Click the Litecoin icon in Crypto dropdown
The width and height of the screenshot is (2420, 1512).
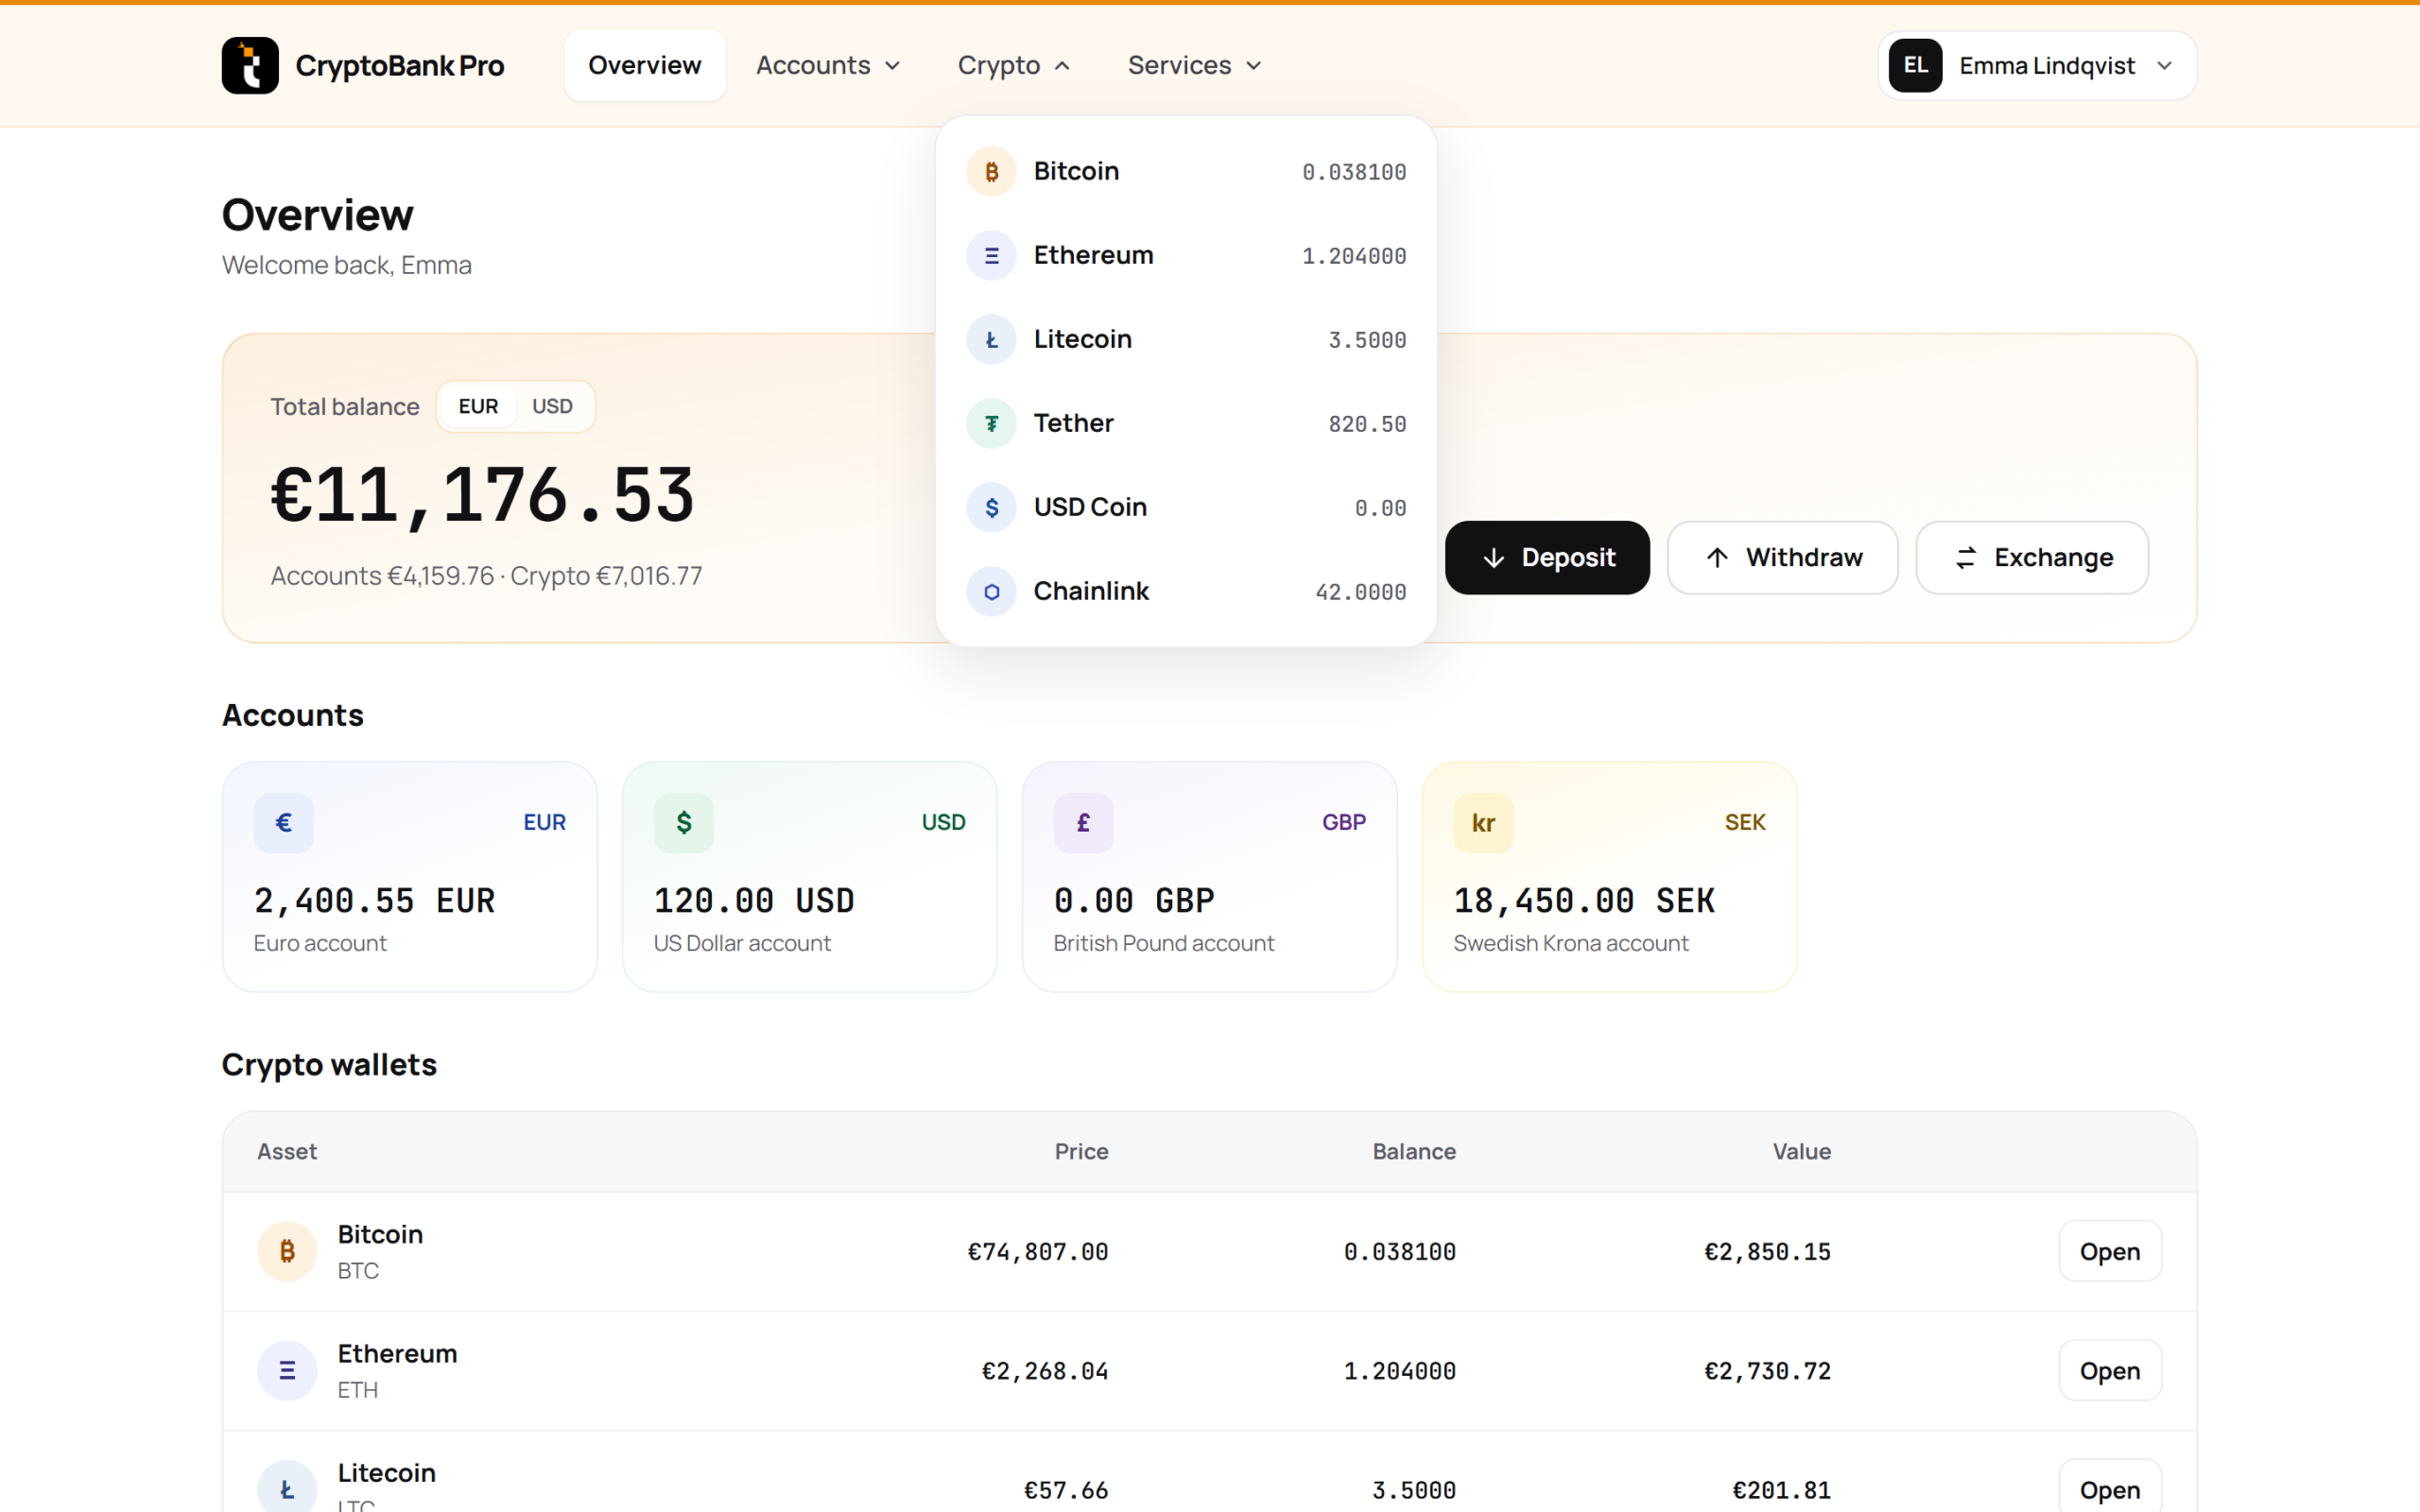(991, 340)
